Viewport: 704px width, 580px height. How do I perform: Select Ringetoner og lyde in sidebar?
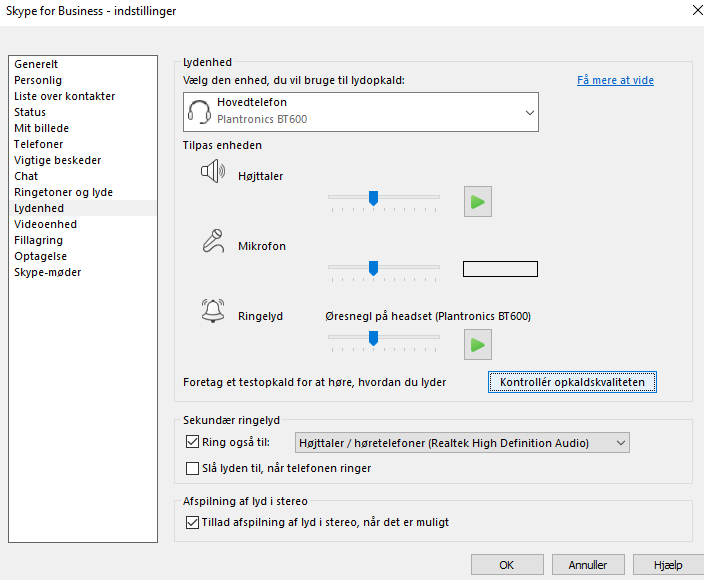point(63,192)
